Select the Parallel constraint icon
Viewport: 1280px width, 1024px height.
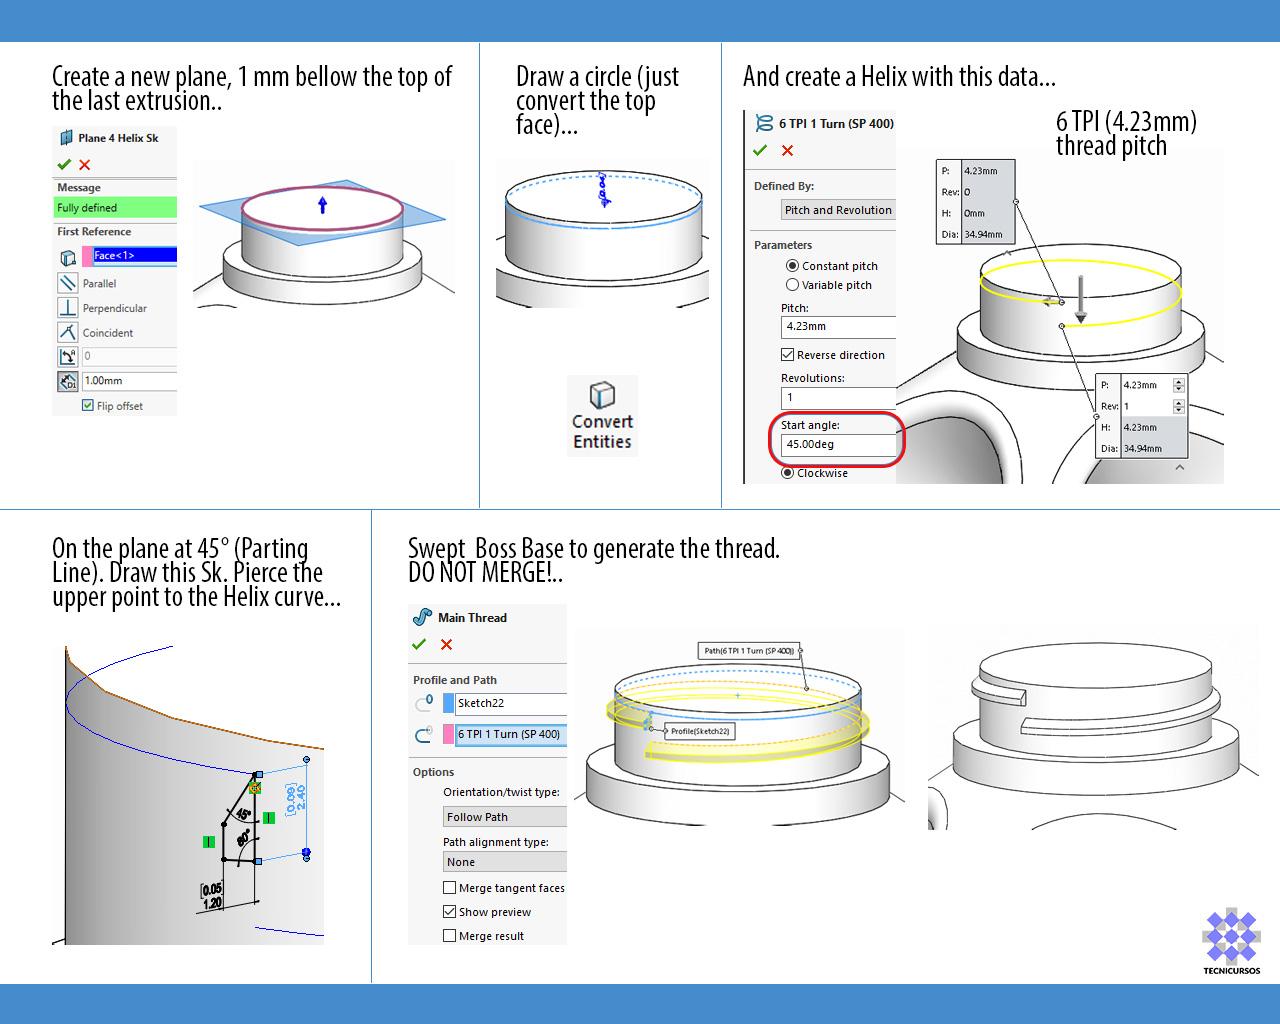tap(67, 283)
